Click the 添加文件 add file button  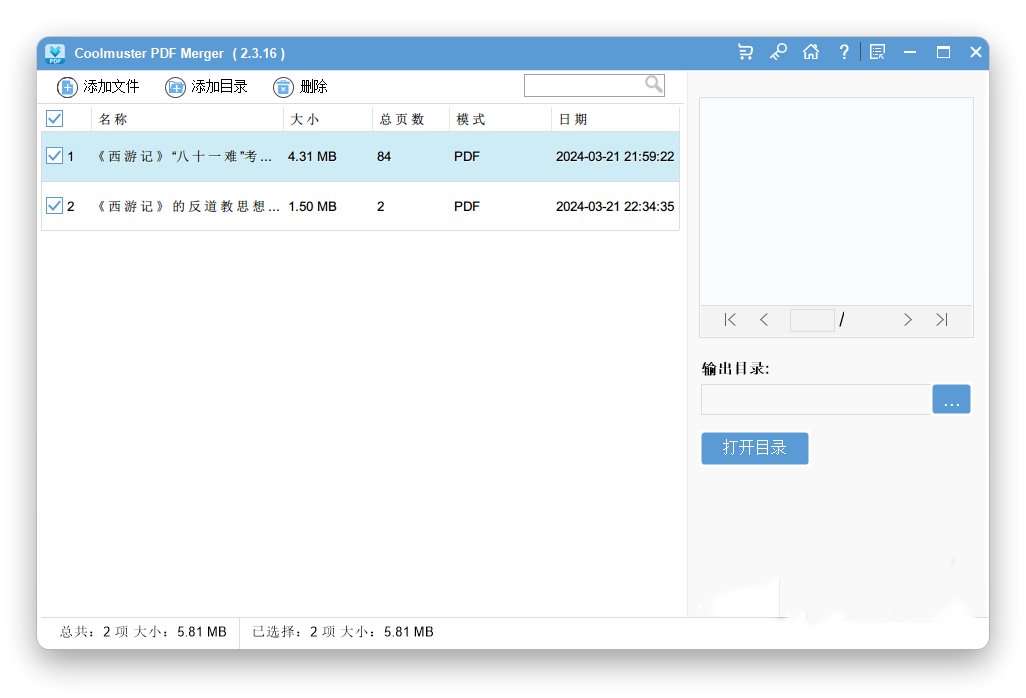coord(98,86)
